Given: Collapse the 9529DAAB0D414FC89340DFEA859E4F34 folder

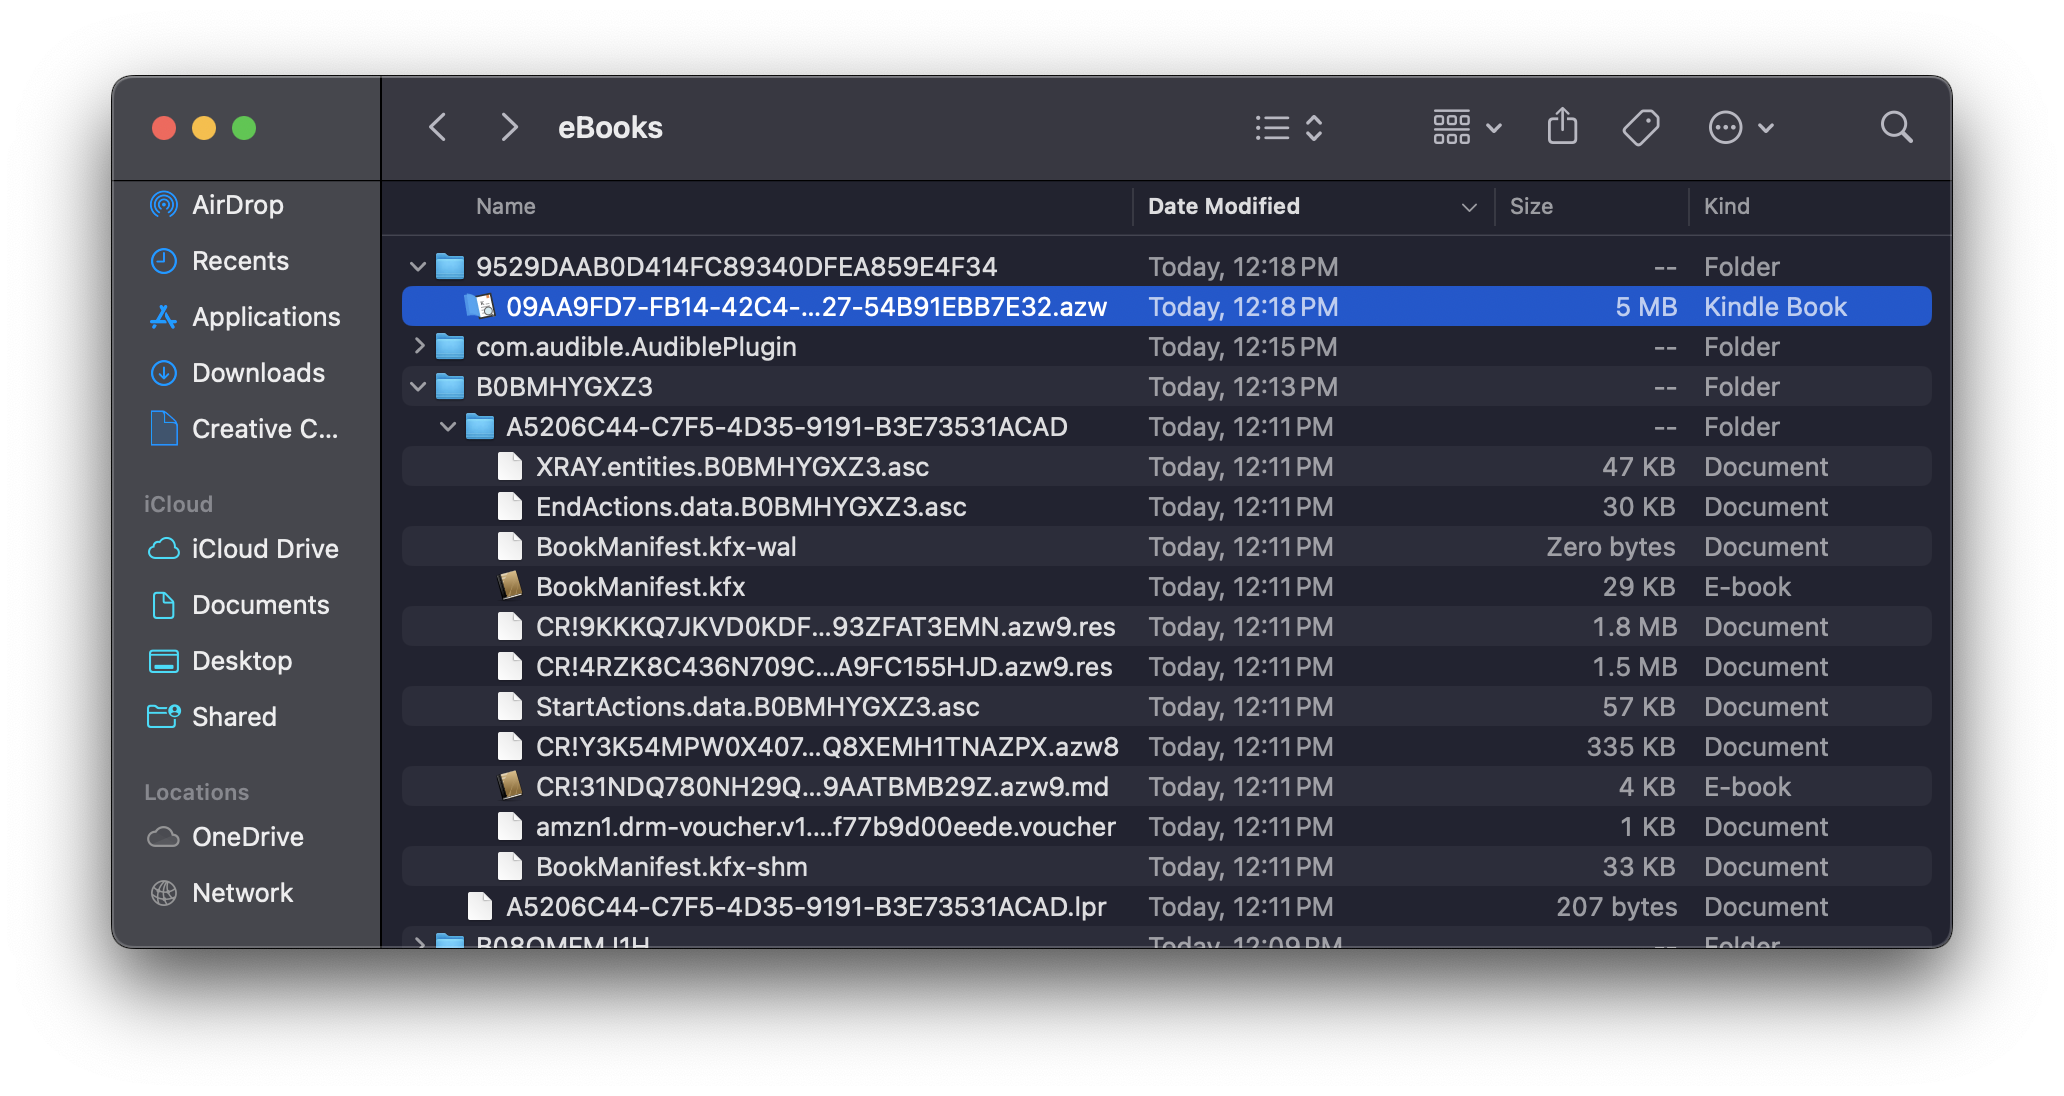Looking at the screenshot, I should (x=418, y=267).
